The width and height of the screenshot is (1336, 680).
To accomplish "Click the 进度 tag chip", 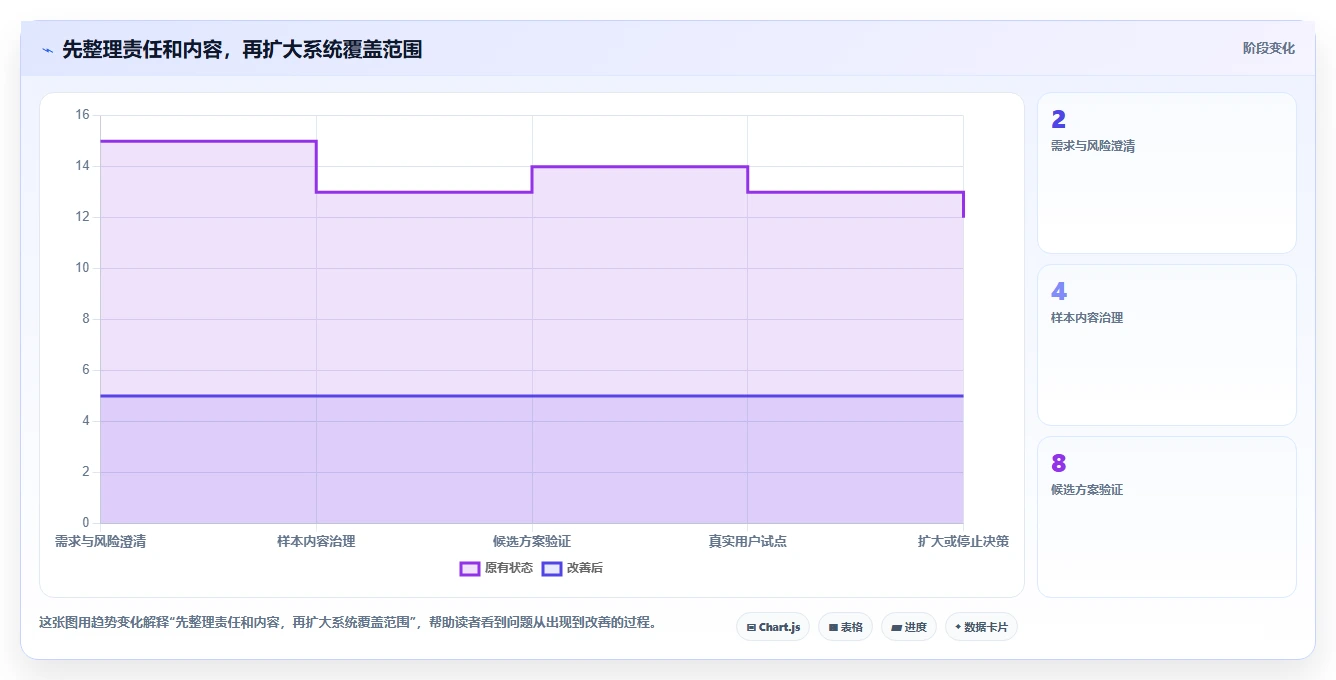I will pyautogui.click(x=909, y=627).
